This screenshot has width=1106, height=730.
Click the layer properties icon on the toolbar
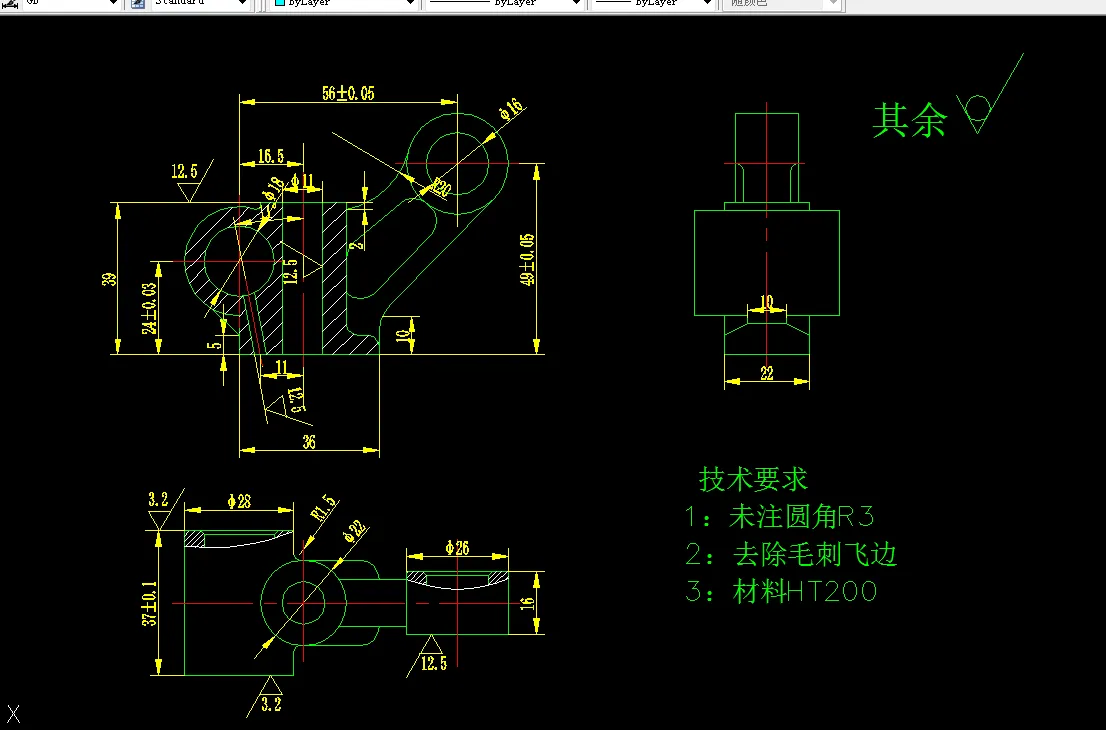click(x=8, y=4)
